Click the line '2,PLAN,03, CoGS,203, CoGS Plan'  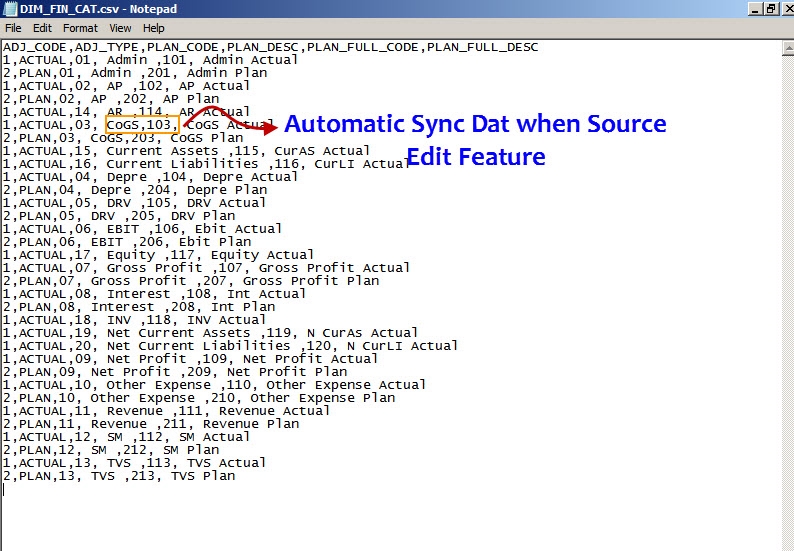point(123,138)
